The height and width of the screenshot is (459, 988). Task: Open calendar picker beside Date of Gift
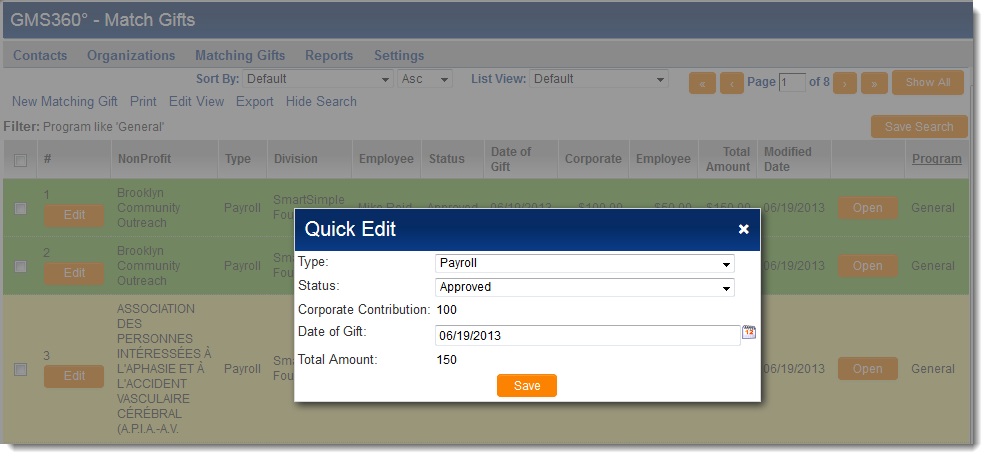748,333
